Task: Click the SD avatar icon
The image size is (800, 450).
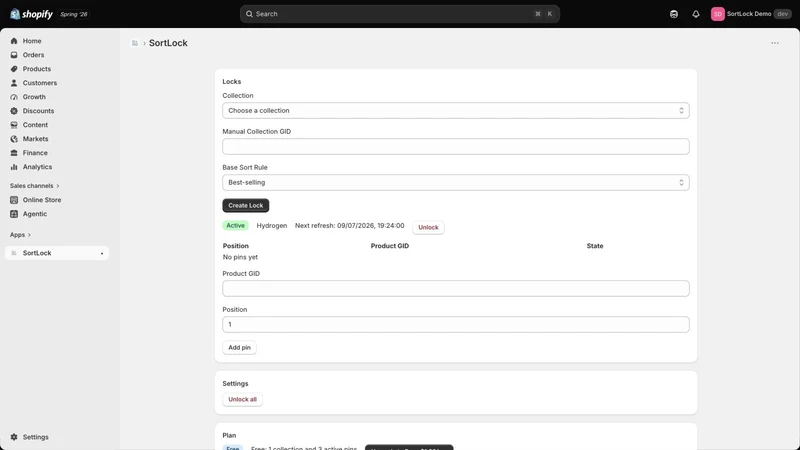Action: point(717,14)
